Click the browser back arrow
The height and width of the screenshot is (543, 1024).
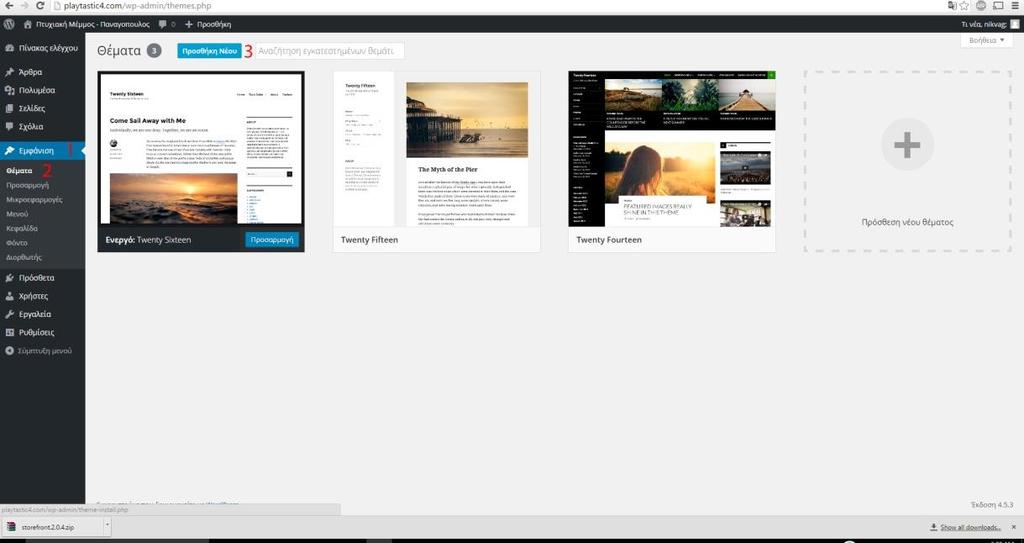tap(8, 6)
